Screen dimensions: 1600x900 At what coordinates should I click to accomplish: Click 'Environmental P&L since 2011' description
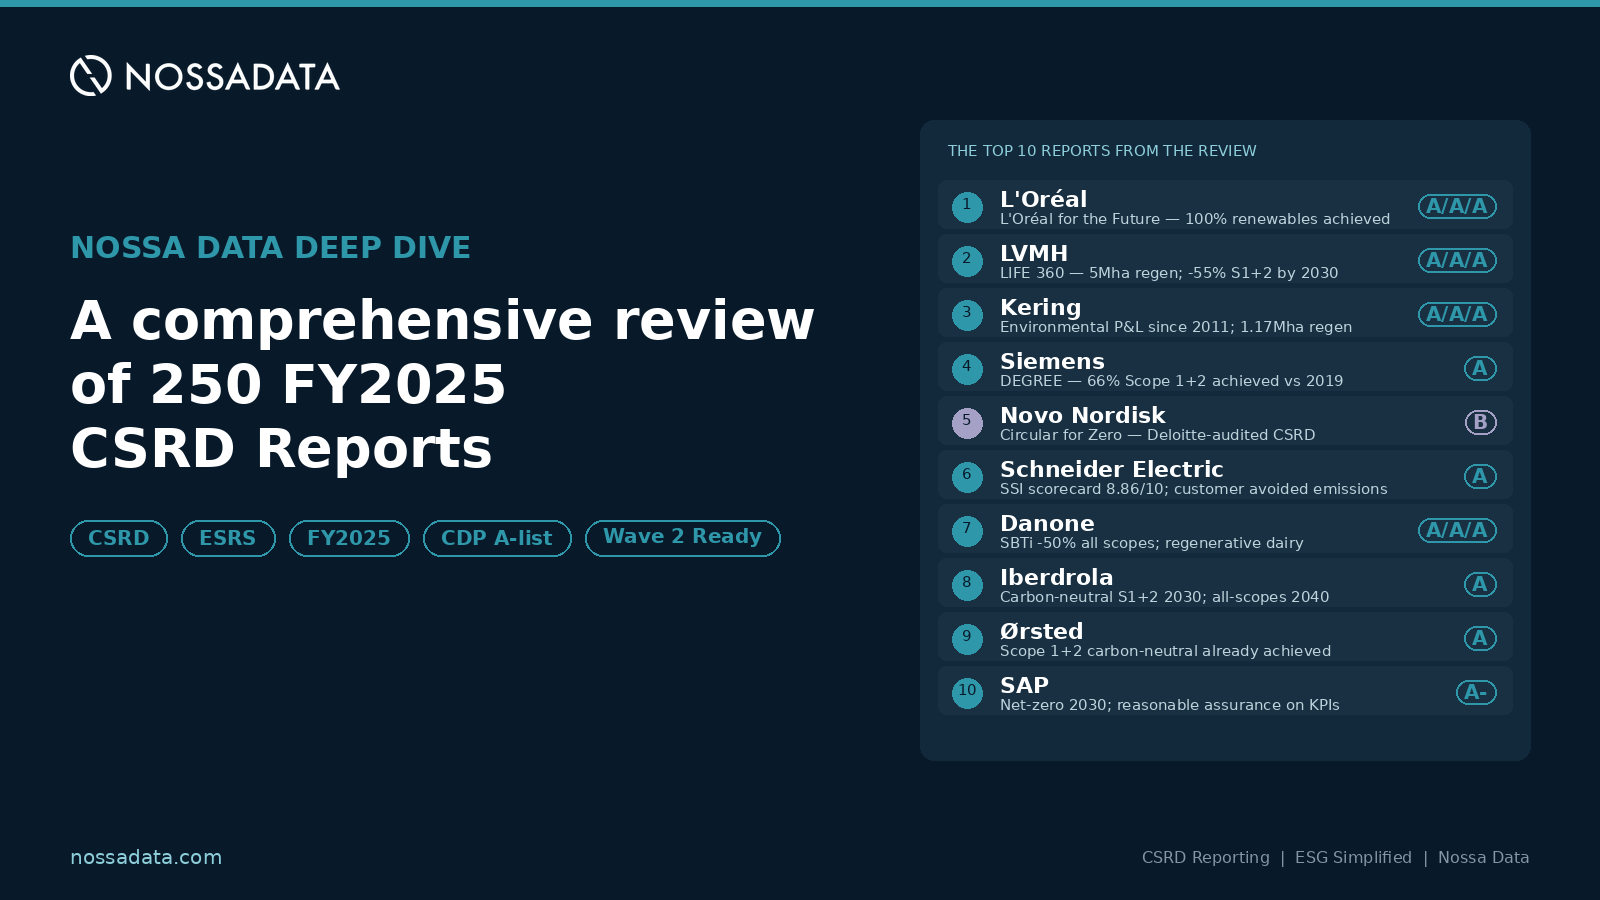(1176, 327)
